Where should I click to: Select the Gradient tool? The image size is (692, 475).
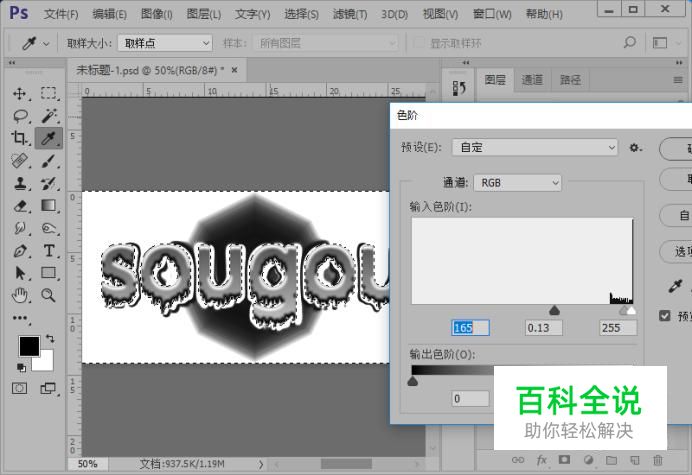(49, 206)
